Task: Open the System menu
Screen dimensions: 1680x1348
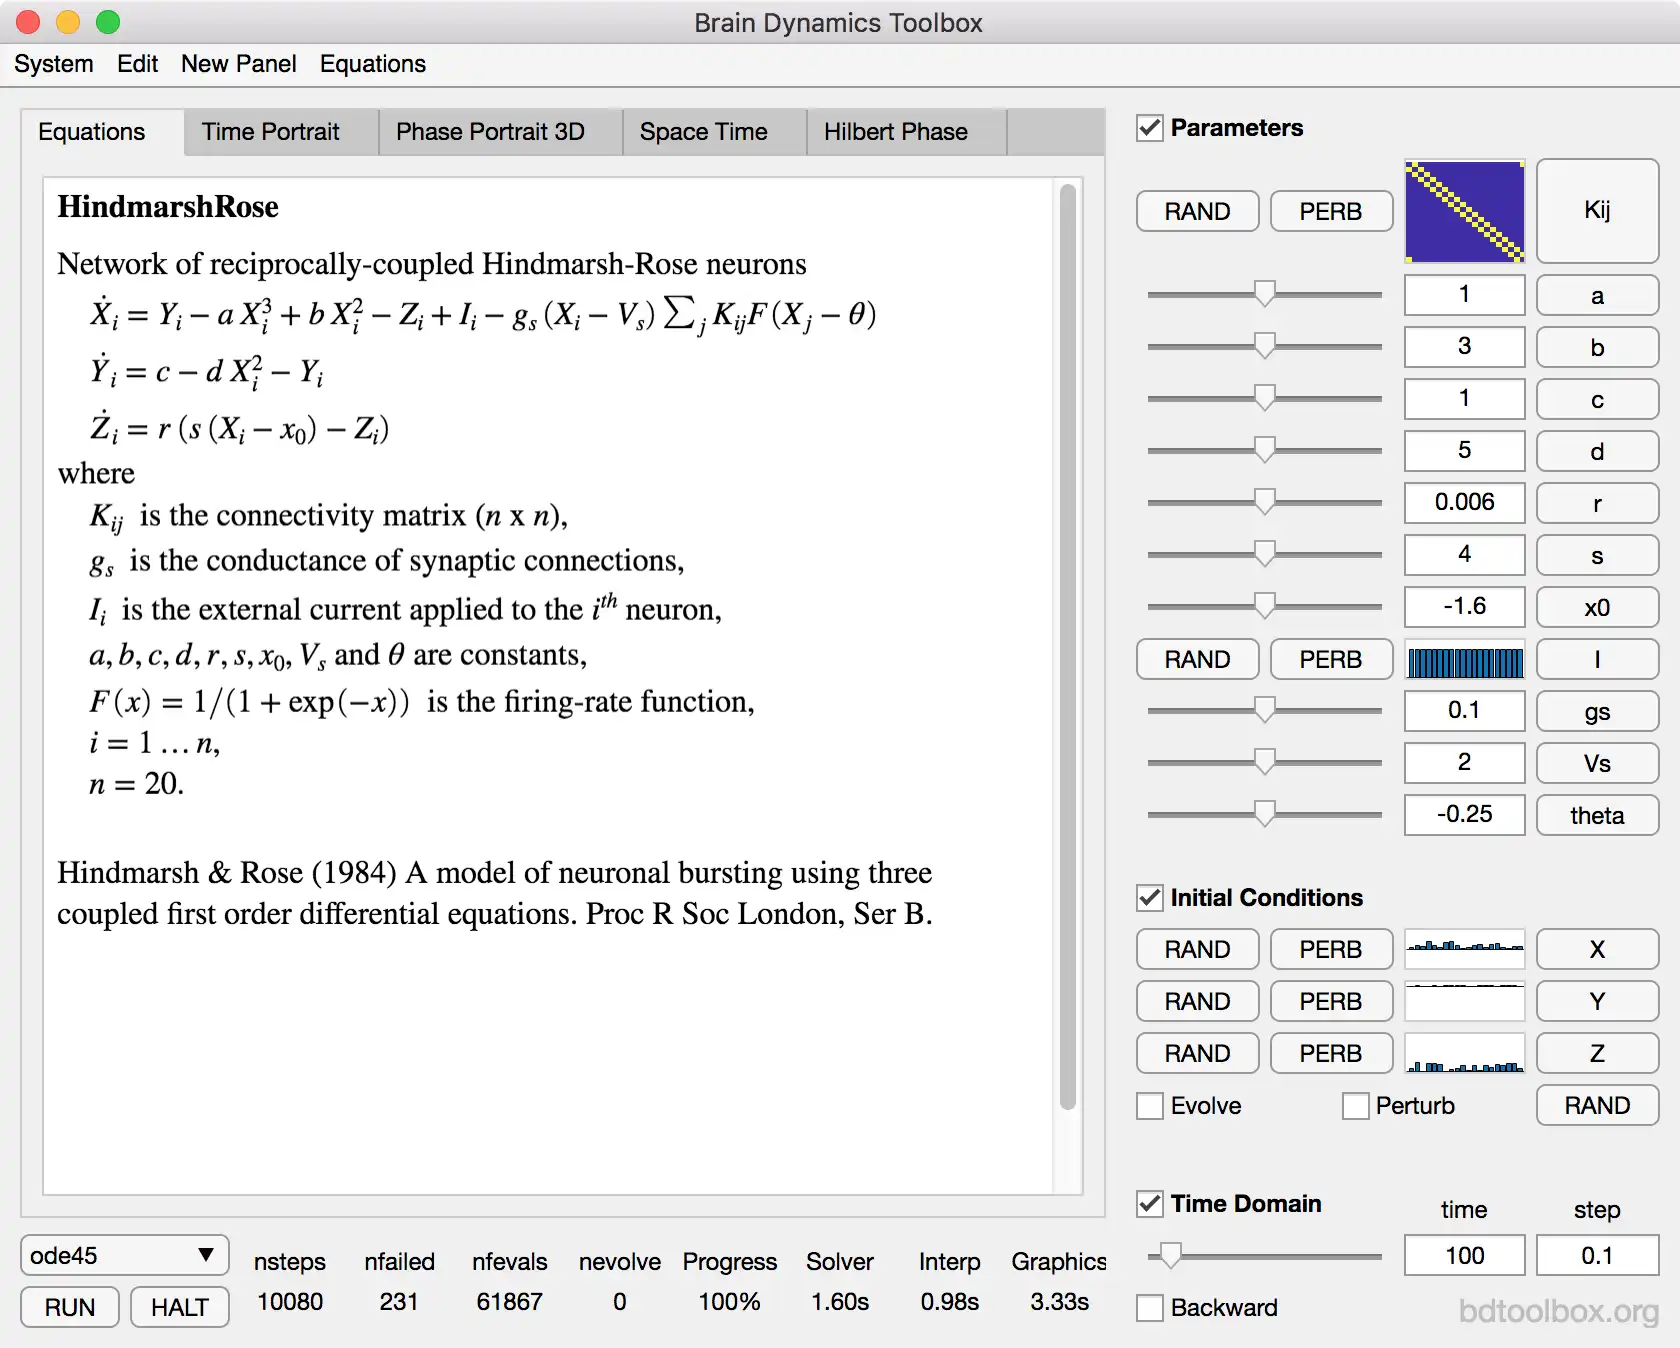Action: (54, 64)
